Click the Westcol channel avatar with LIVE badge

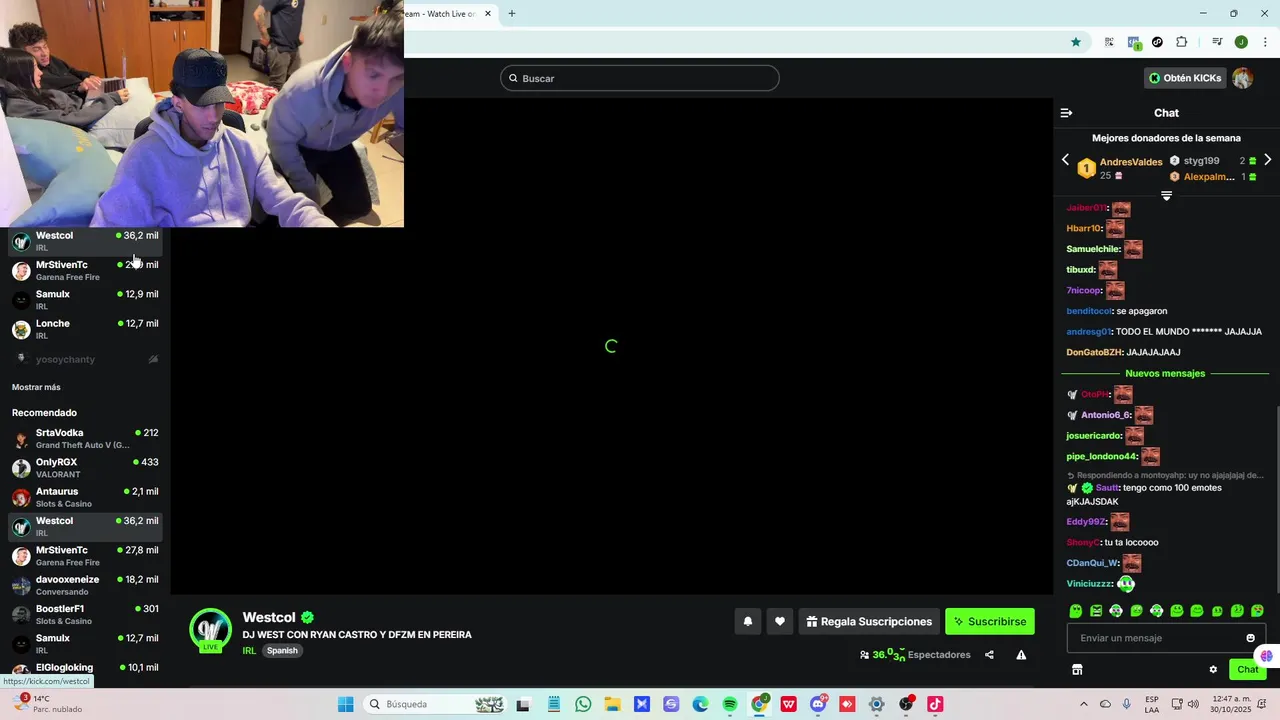(x=211, y=630)
